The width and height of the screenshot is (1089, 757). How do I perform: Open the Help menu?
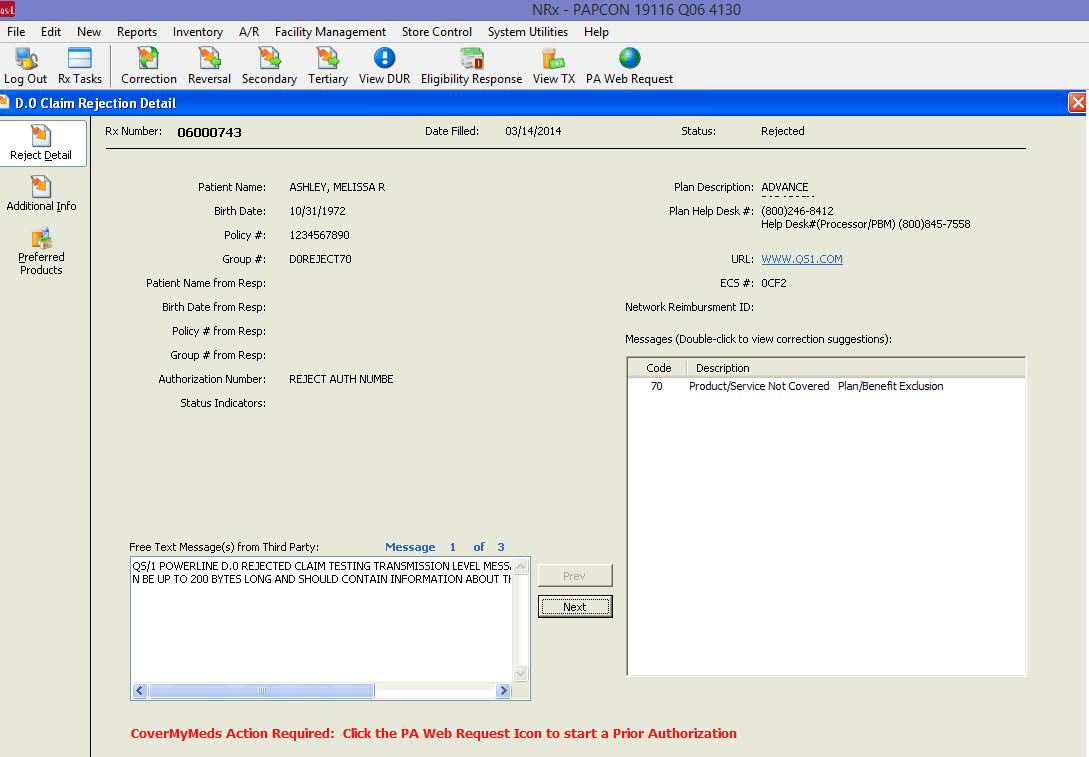[596, 32]
